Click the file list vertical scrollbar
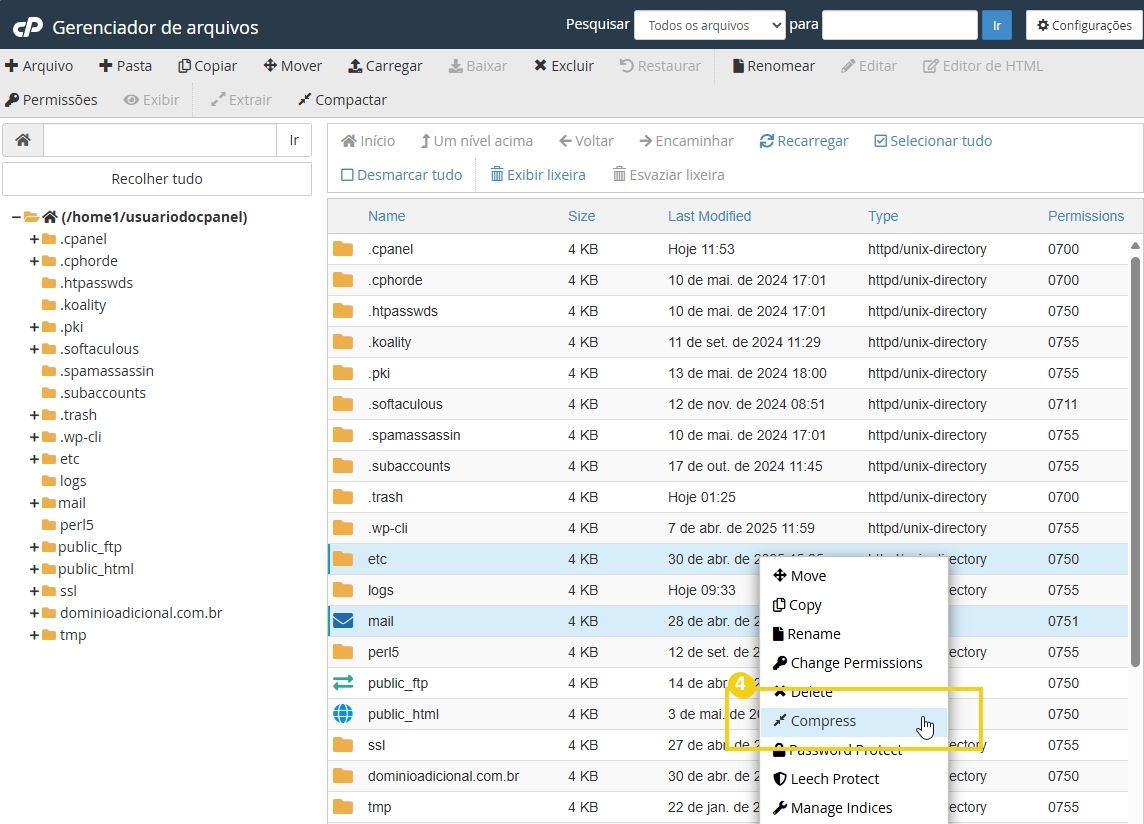Screen dimensions: 1144x824 click(1135, 461)
